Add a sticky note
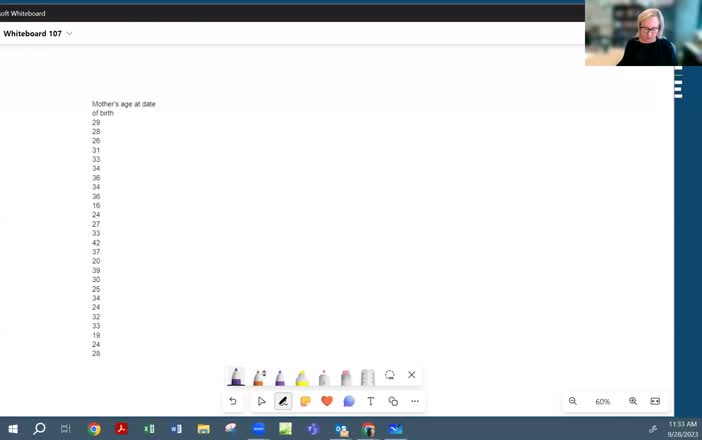This screenshot has height=440, width=702. point(305,401)
